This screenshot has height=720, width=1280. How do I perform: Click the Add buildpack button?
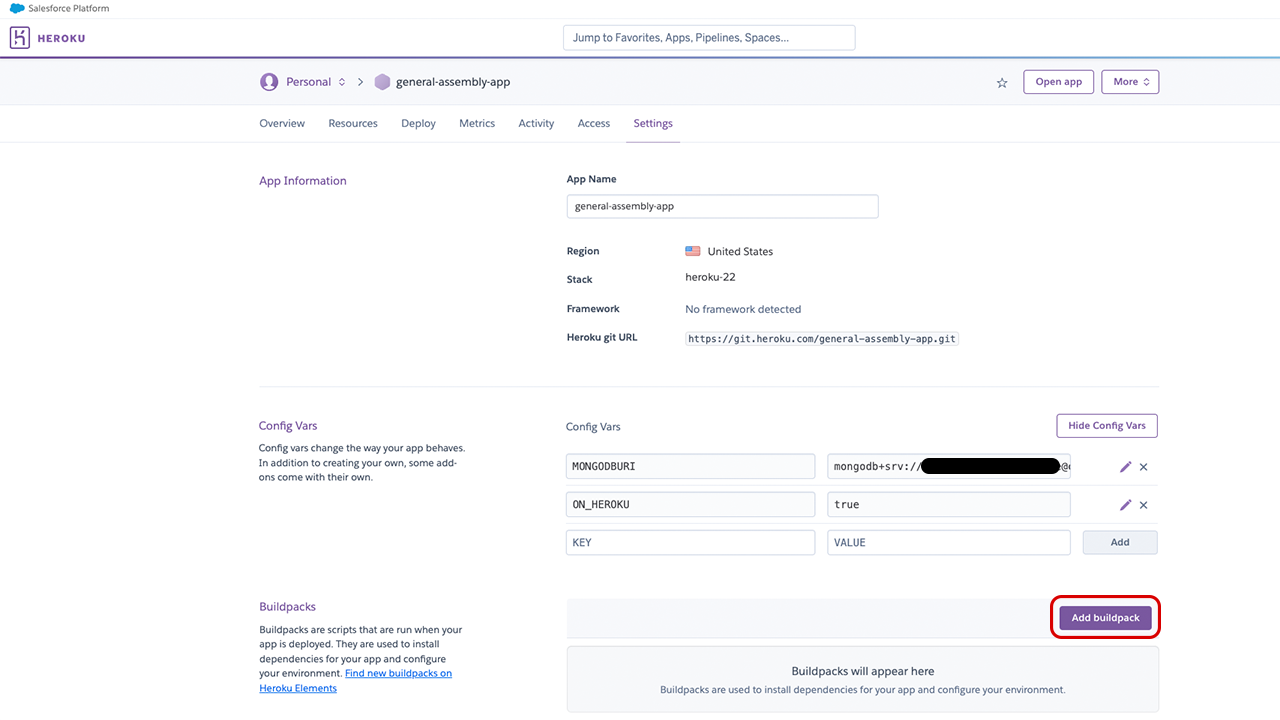(x=1105, y=618)
